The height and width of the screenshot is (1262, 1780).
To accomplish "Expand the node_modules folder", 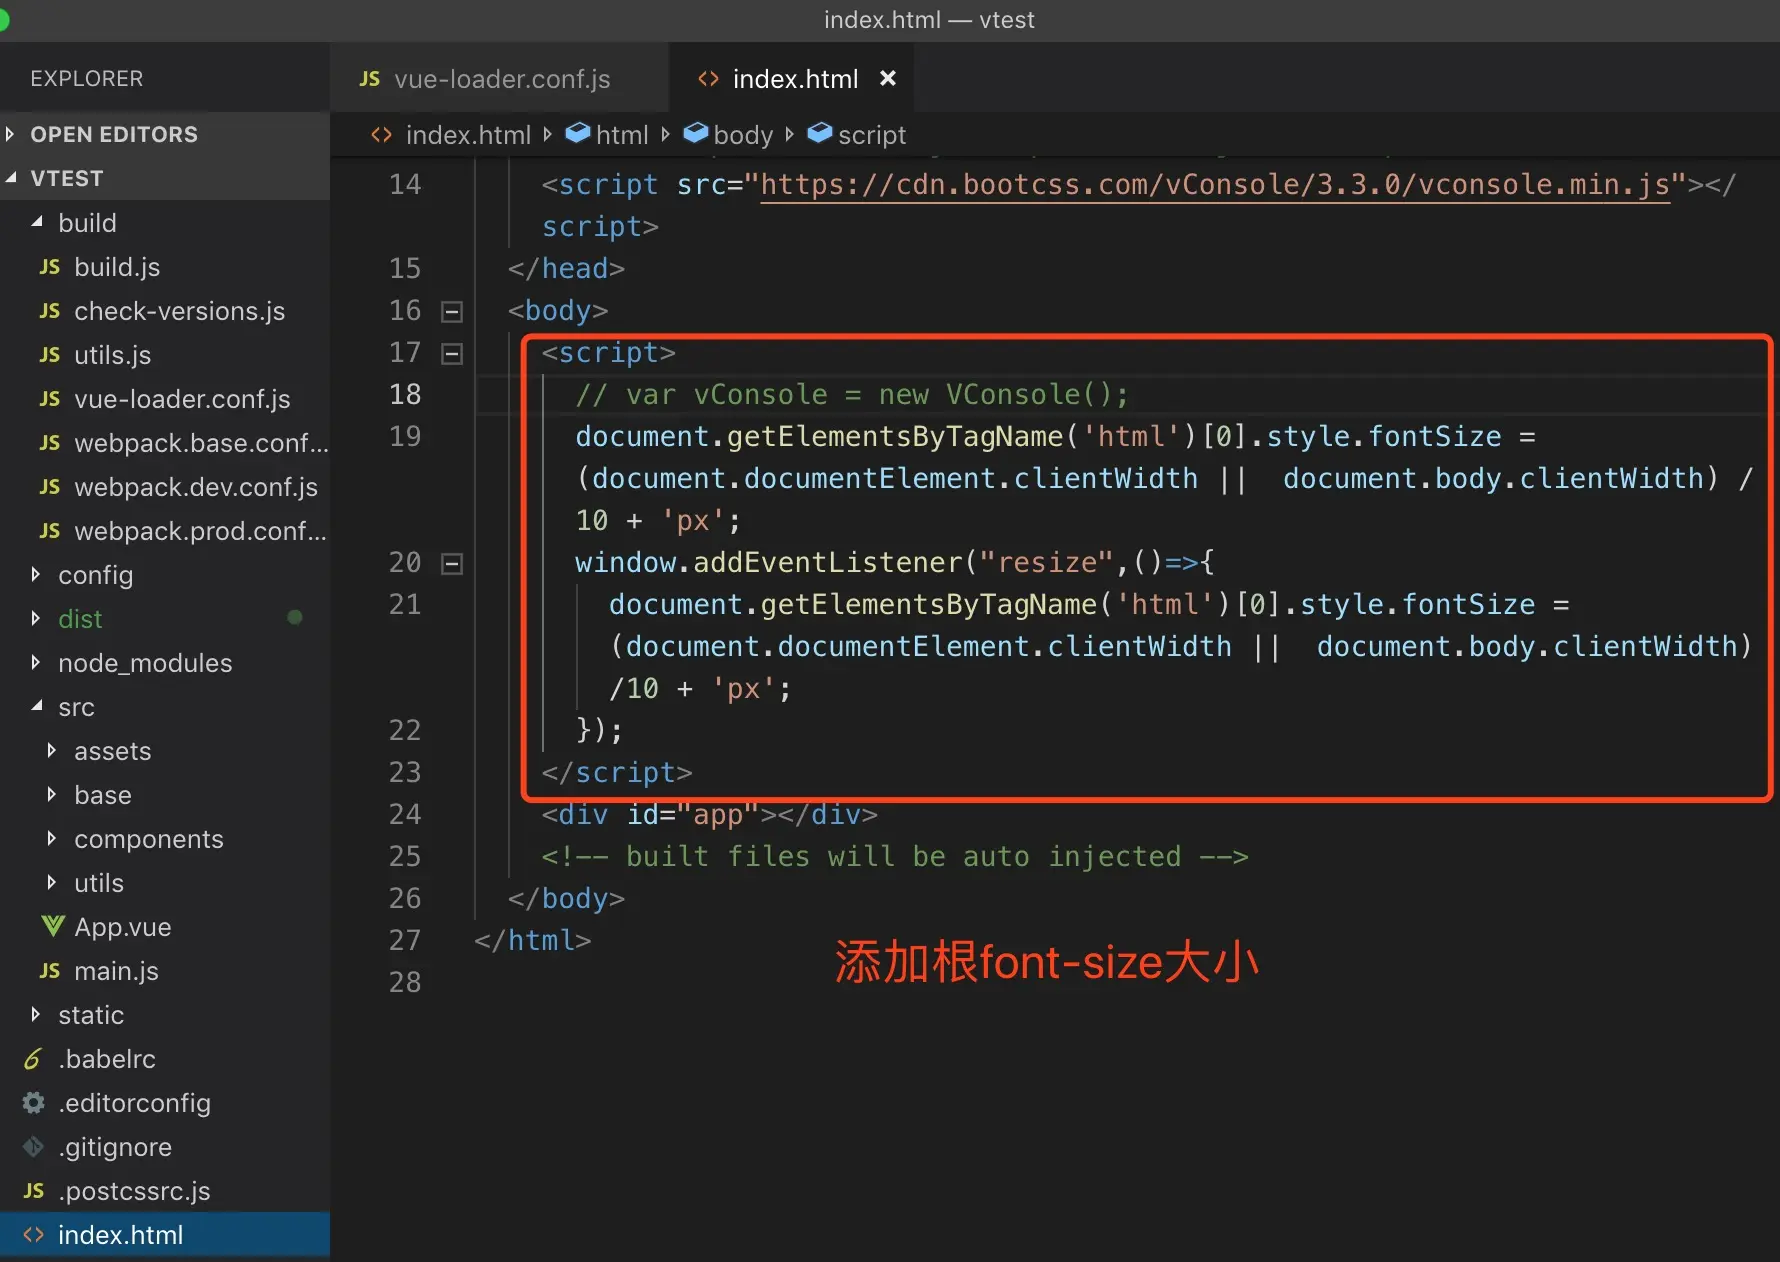I will (37, 662).
